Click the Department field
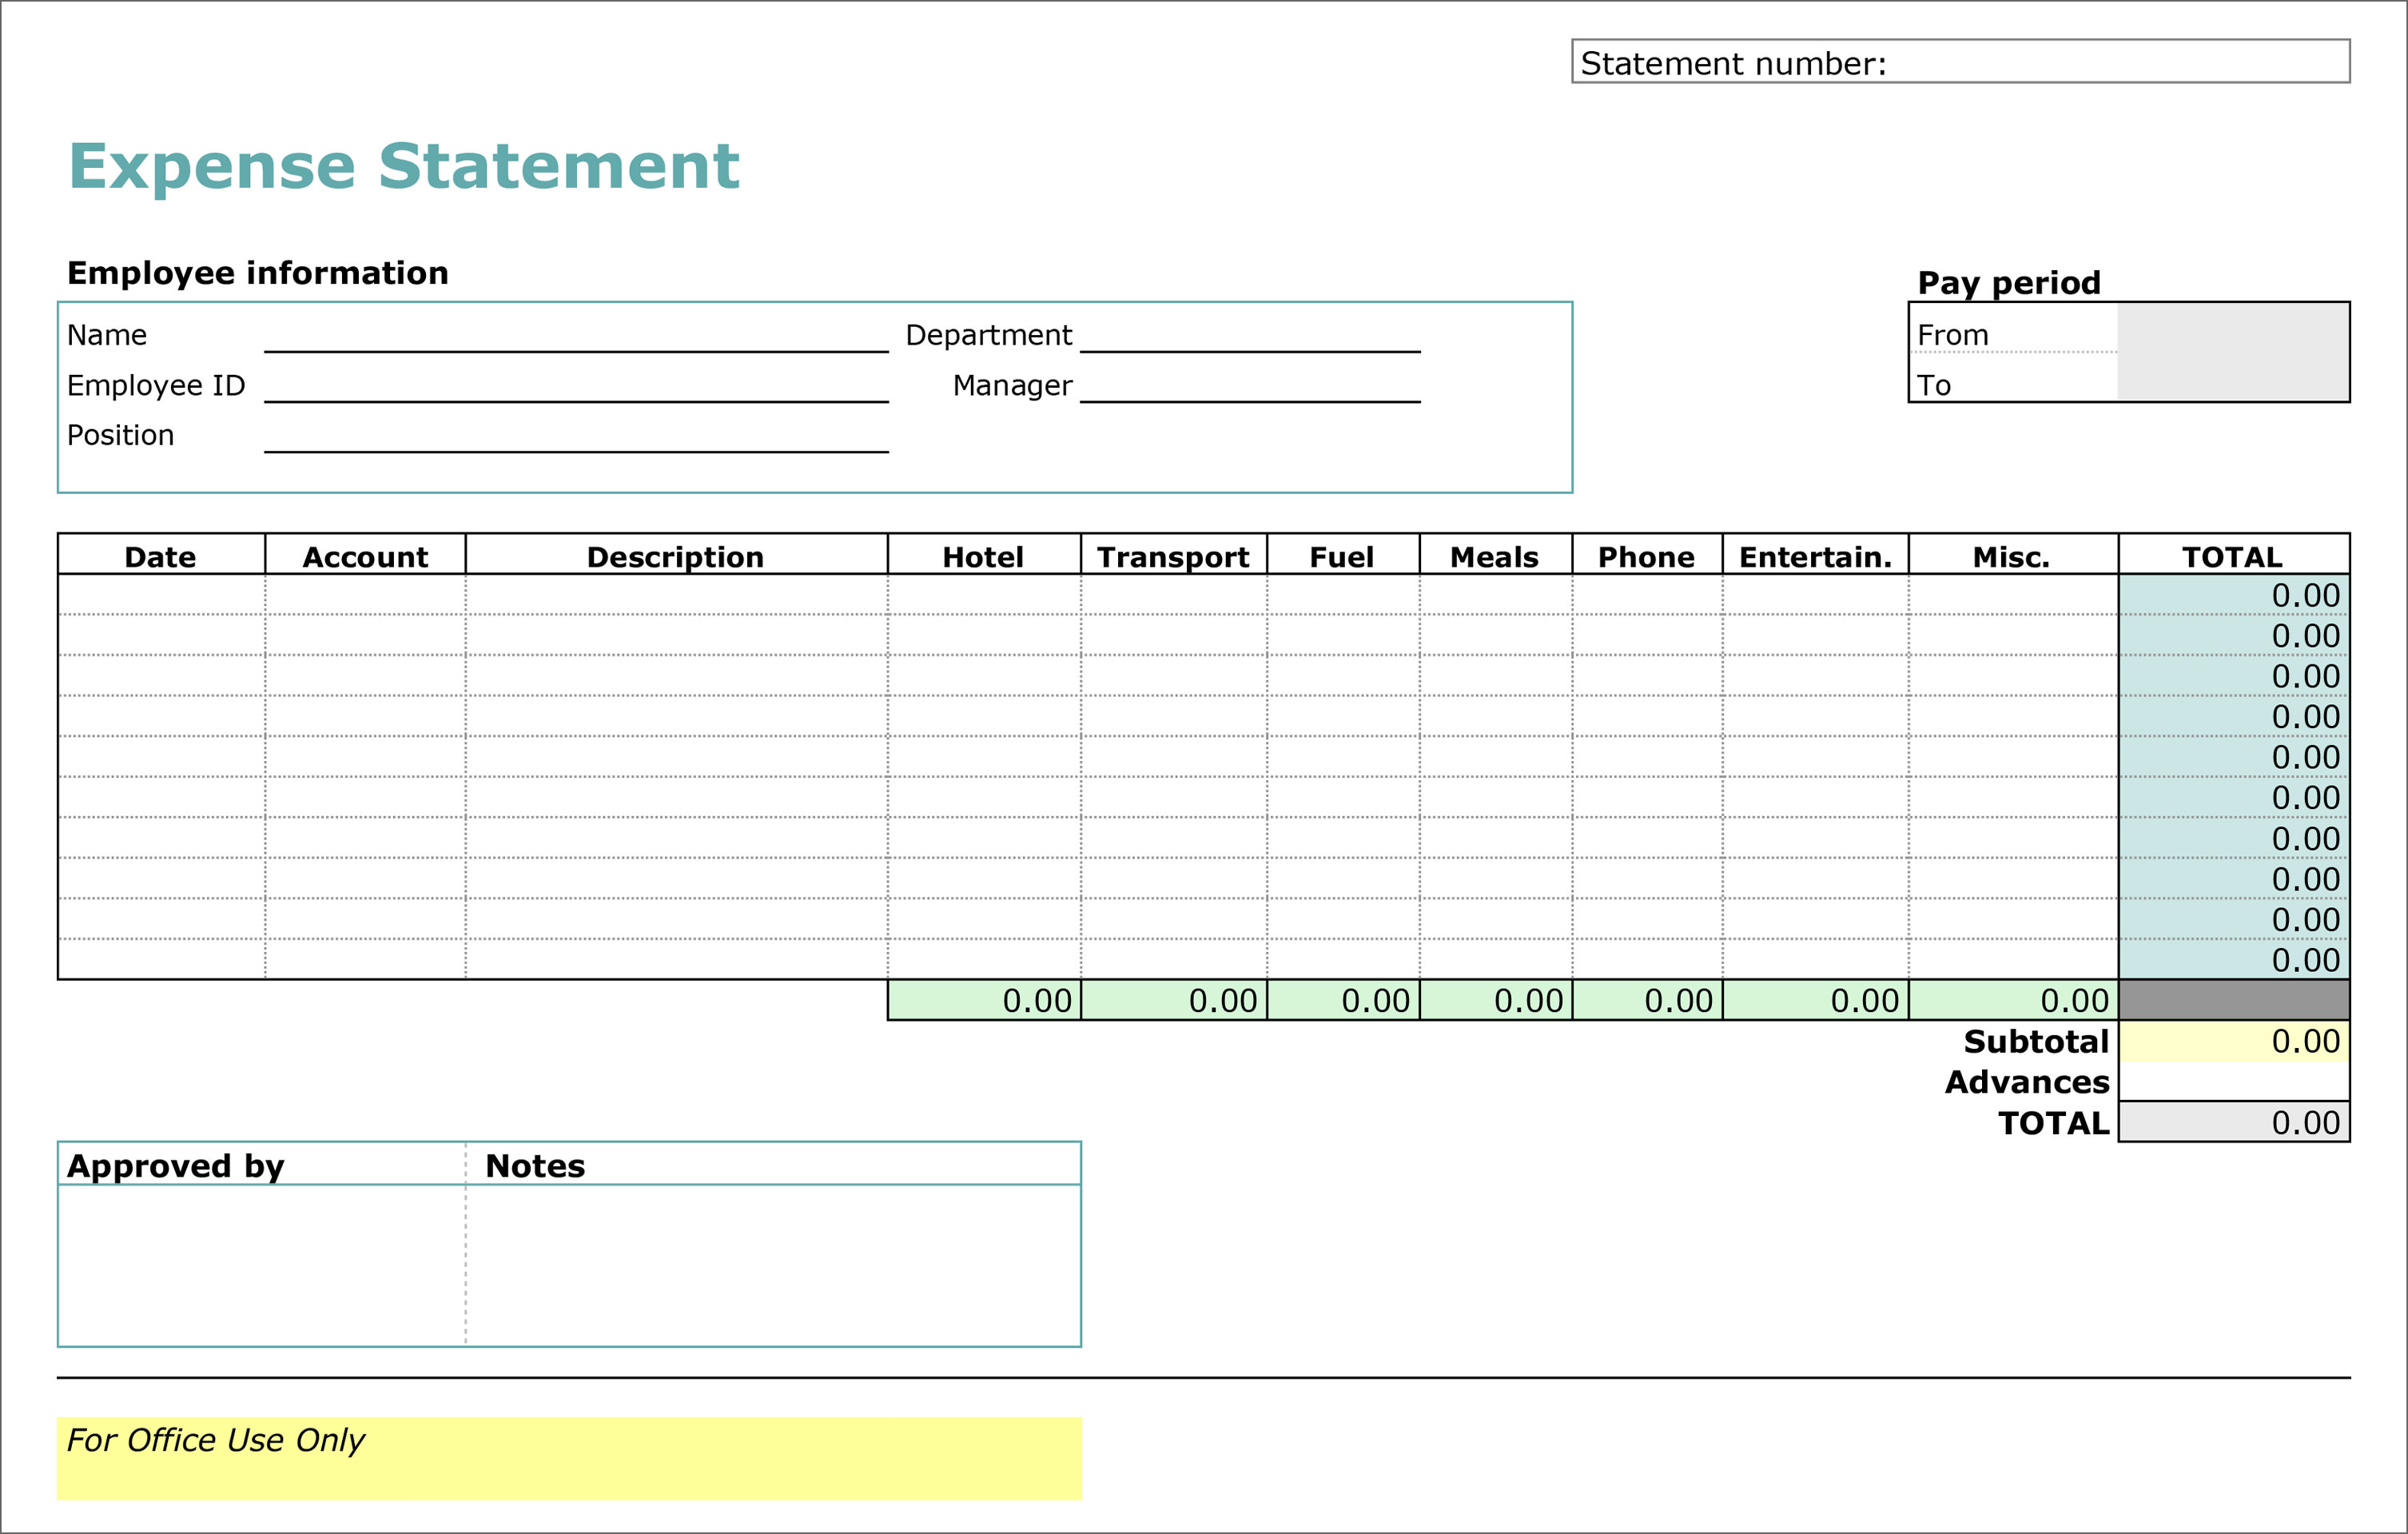Image resolution: width=2408 pixels, height=1534 pixels. (x=1246, y=333)
